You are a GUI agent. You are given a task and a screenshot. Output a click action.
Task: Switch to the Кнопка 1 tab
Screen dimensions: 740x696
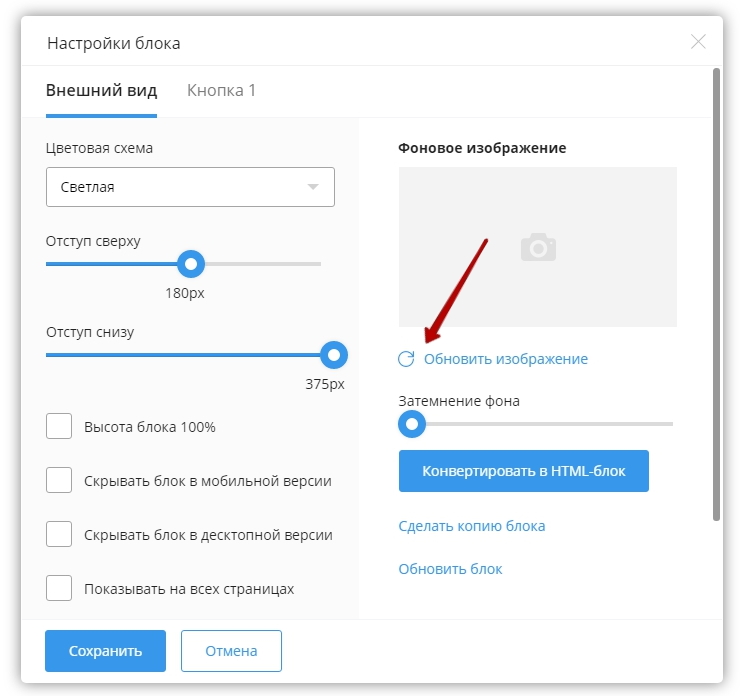221,91
